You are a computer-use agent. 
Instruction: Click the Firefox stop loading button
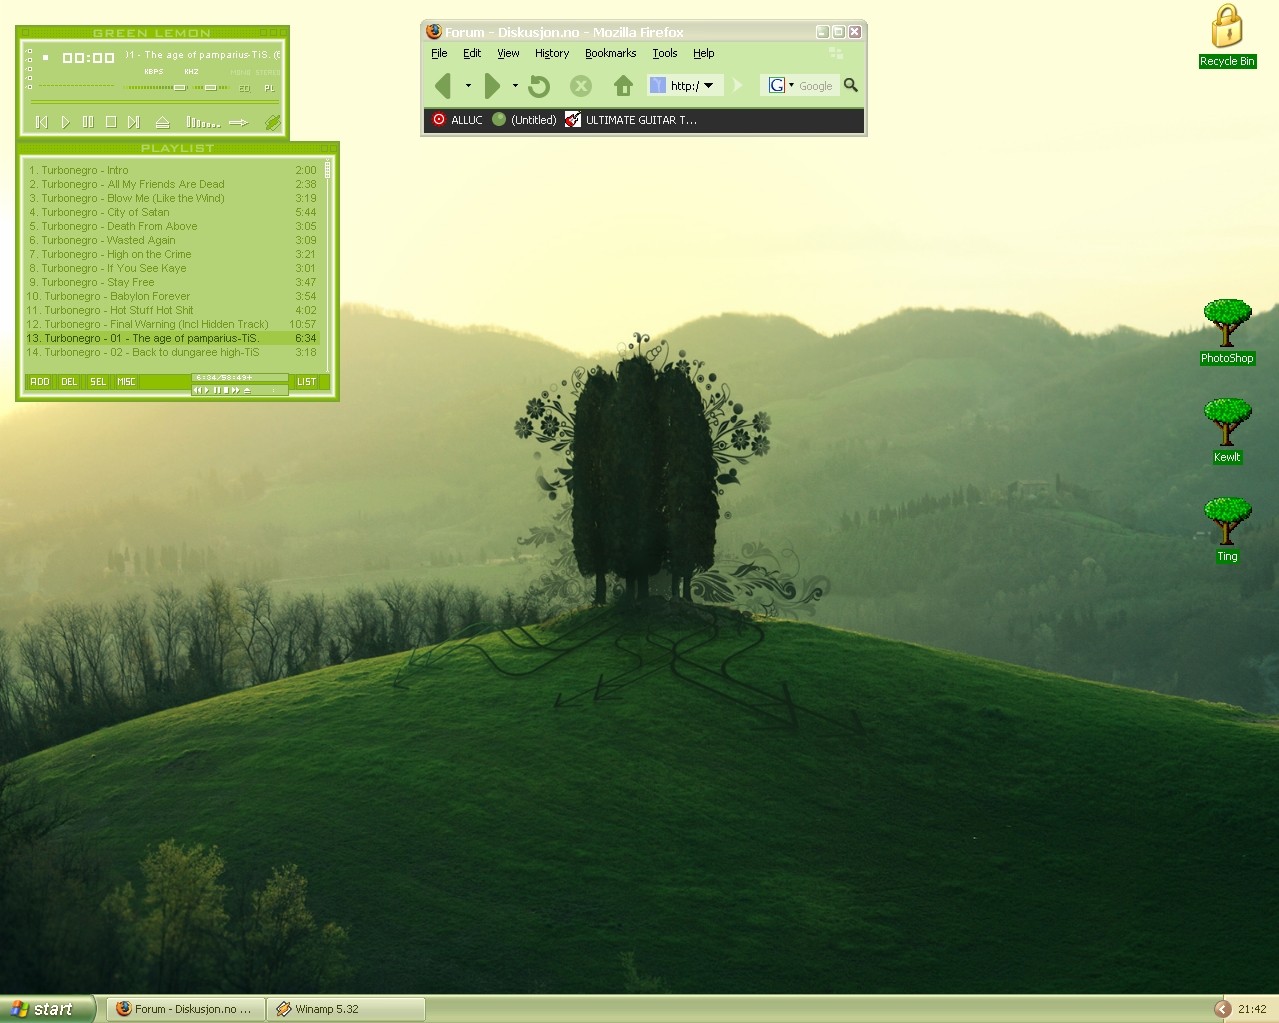[x=581, y=86]
